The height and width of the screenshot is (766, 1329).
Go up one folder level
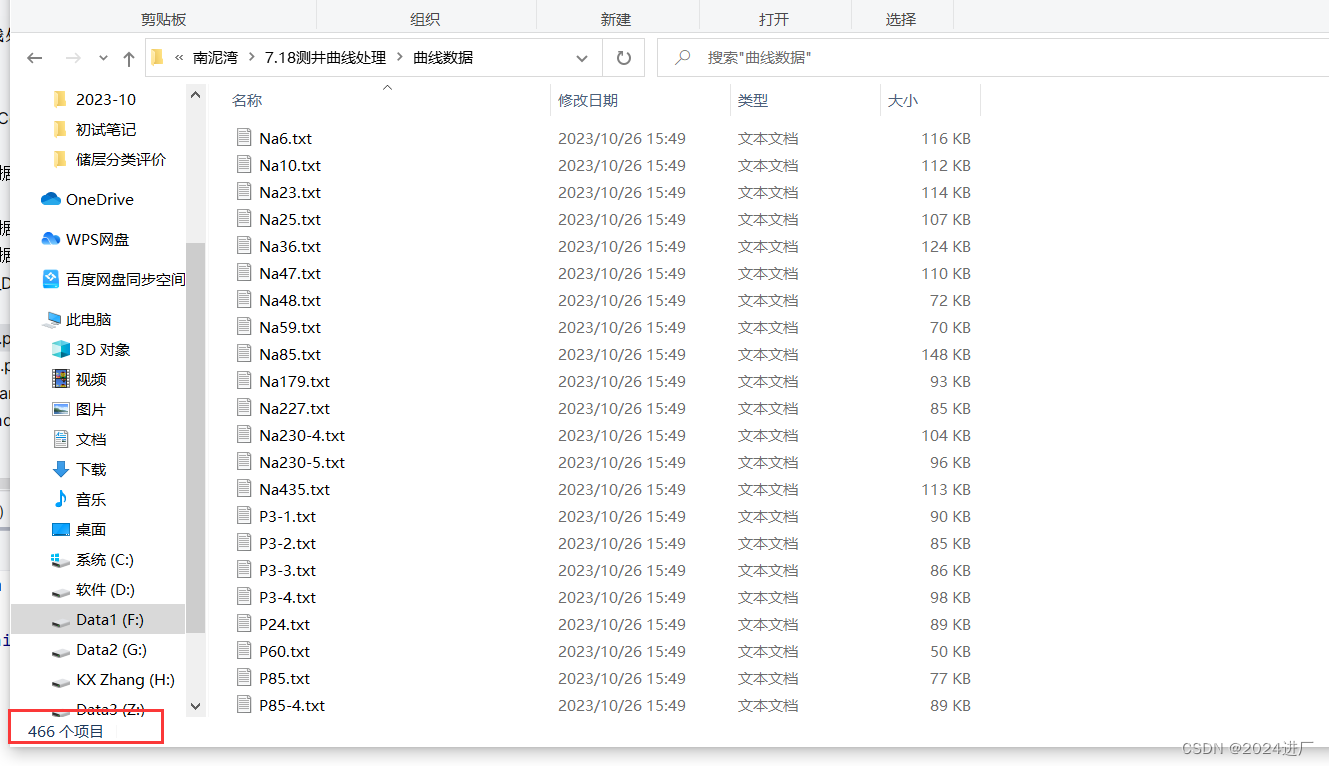[x=129, y=58]
